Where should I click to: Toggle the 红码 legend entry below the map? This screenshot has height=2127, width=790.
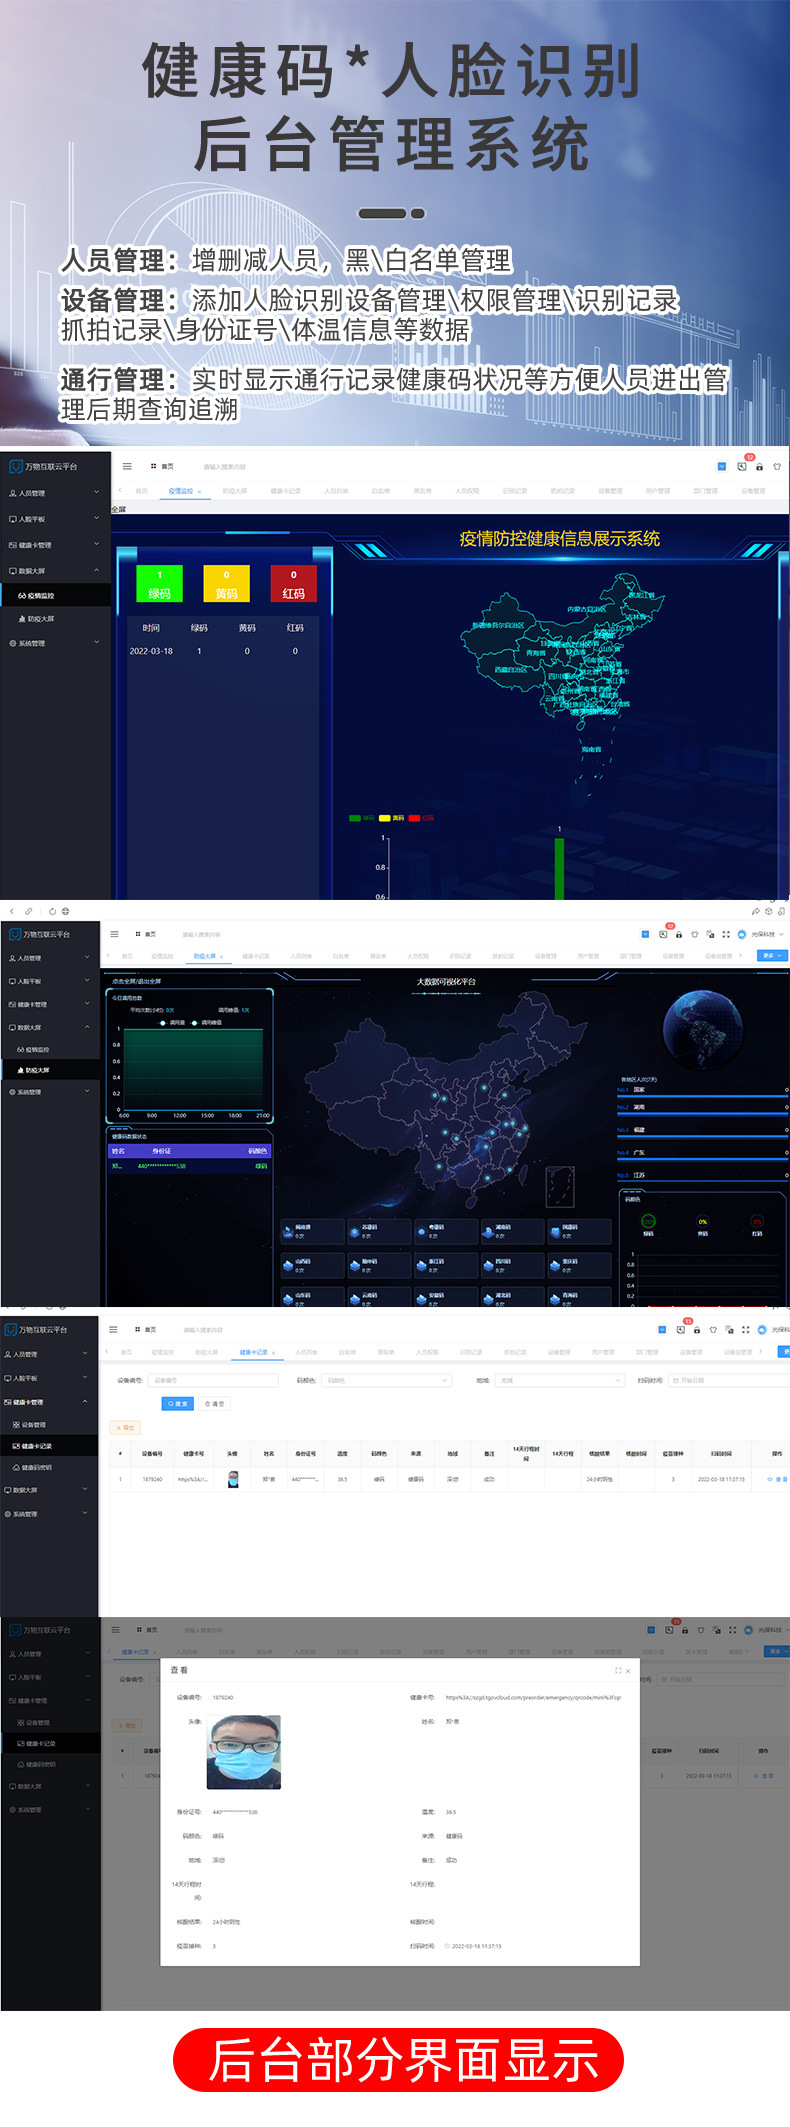421,818
